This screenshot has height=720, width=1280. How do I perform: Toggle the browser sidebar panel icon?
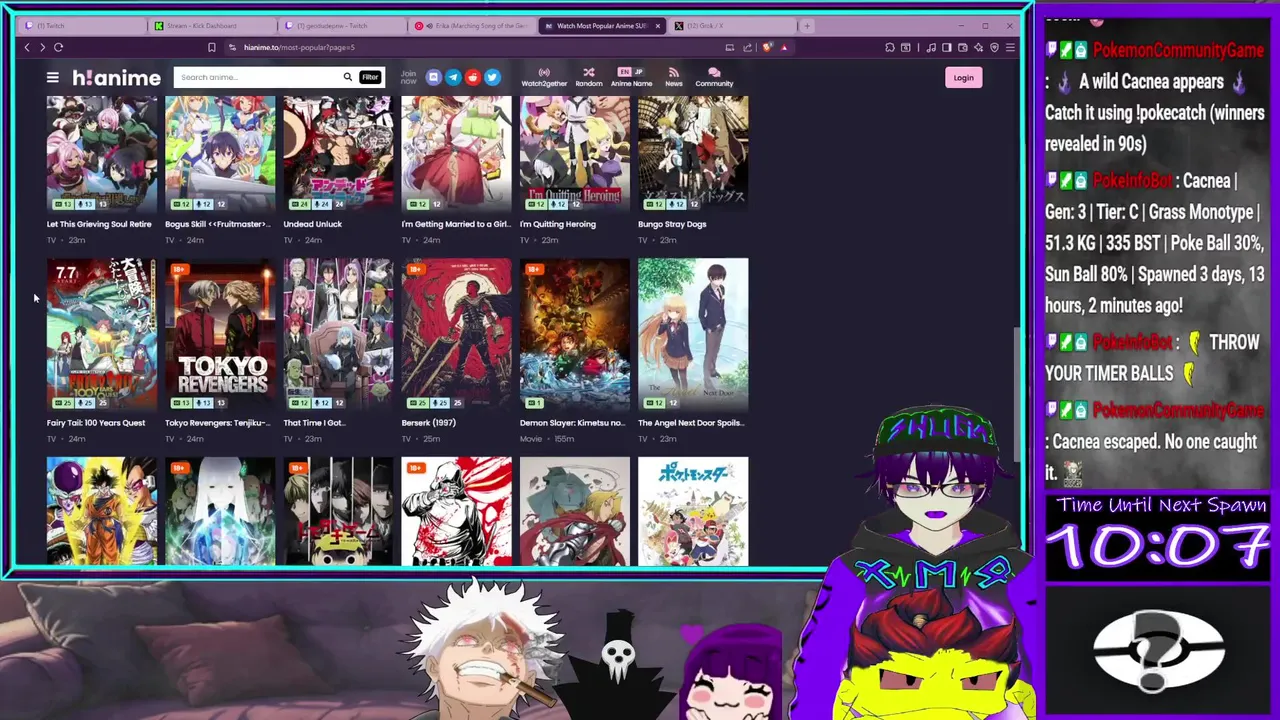947,47
